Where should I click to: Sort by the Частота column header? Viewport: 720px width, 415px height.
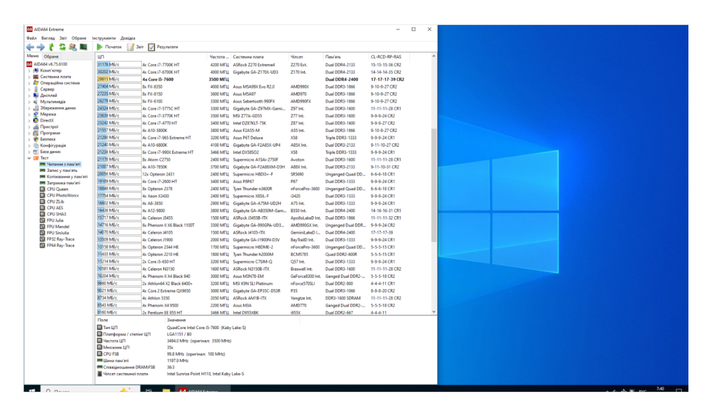point(219,57)
